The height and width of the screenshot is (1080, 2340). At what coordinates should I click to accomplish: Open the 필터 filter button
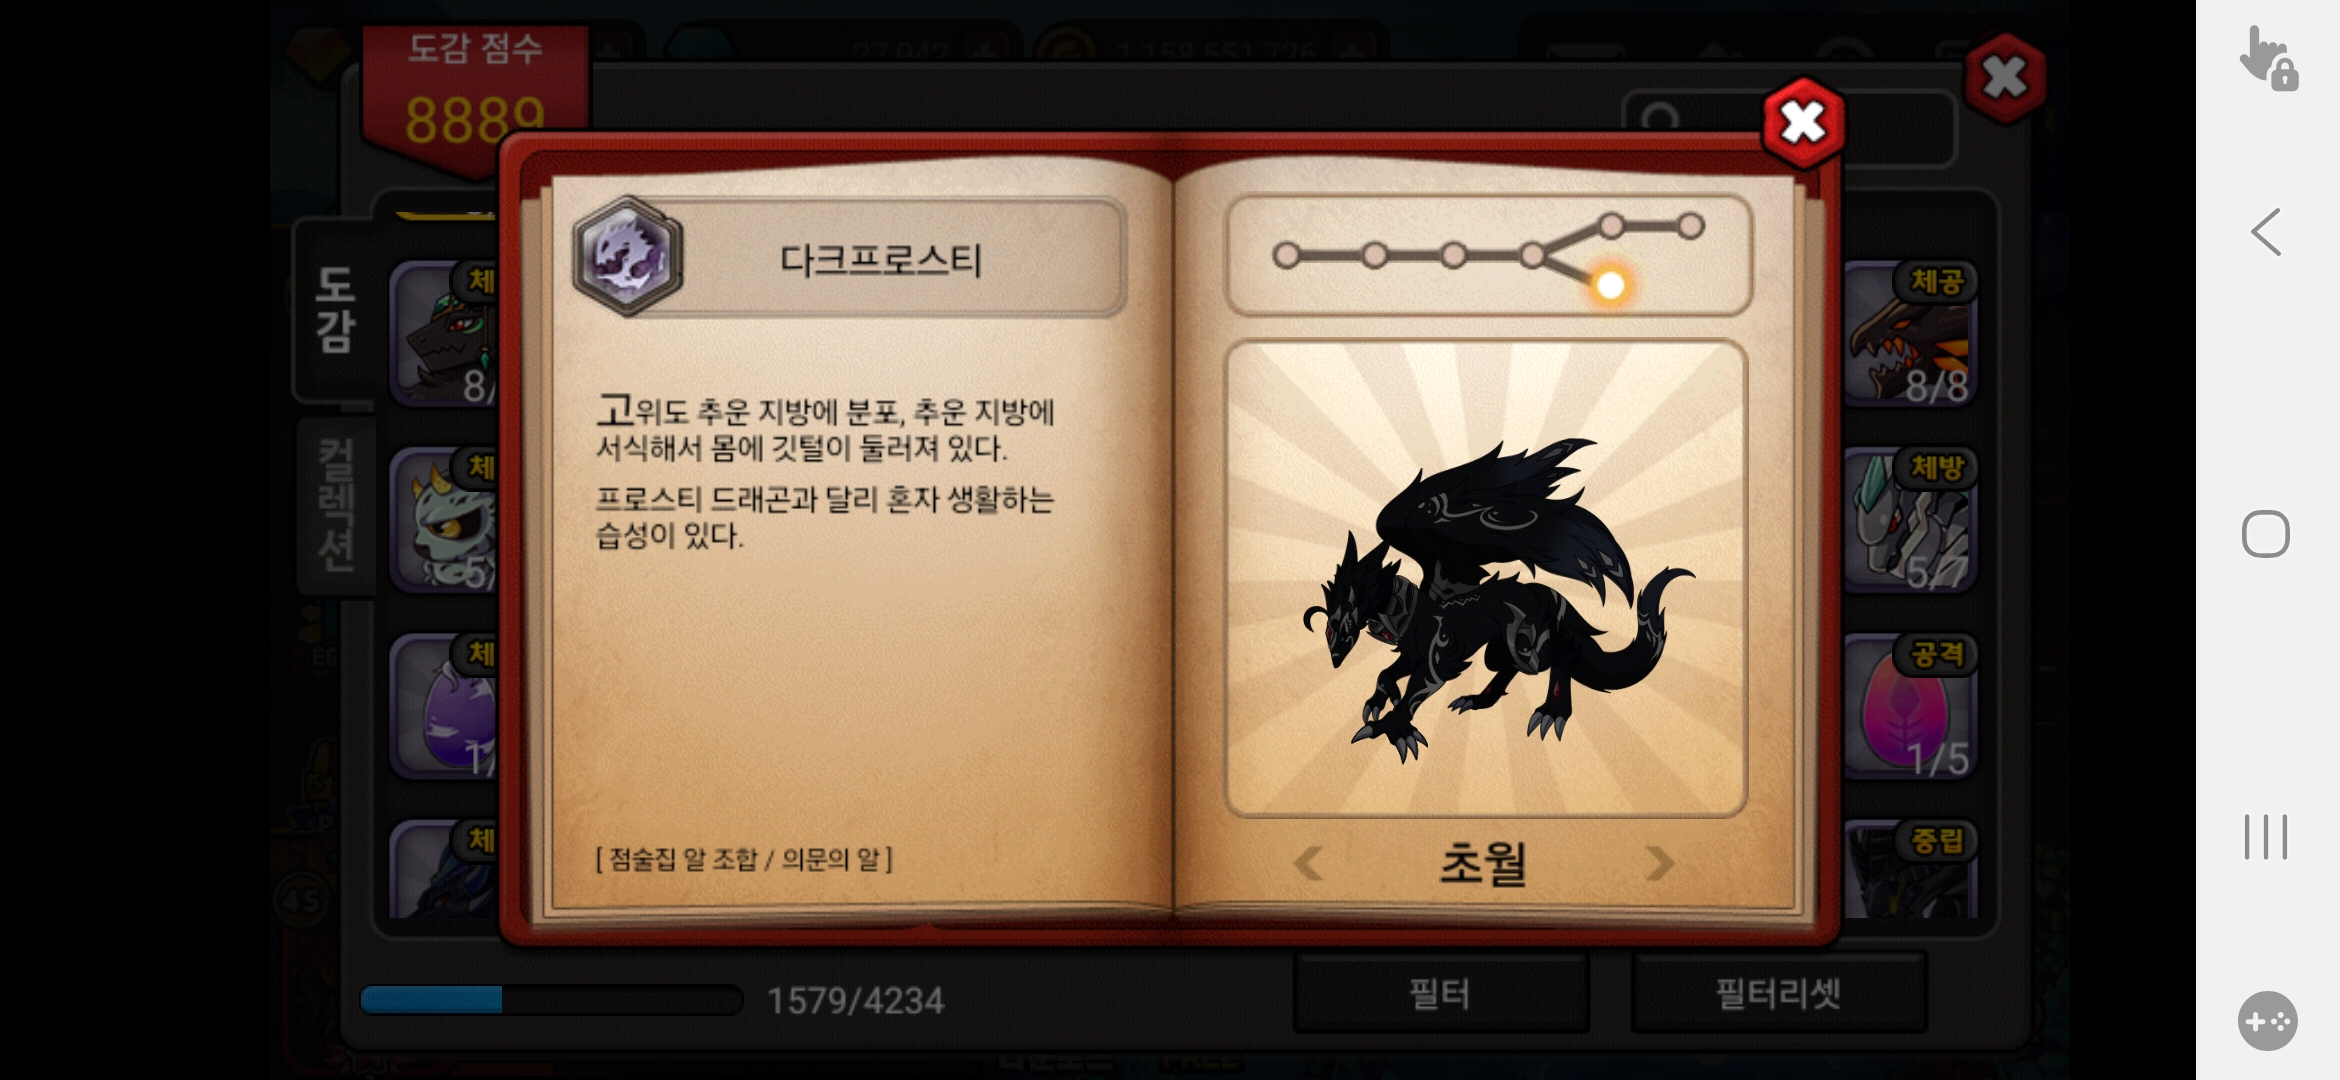(1440, 993)
